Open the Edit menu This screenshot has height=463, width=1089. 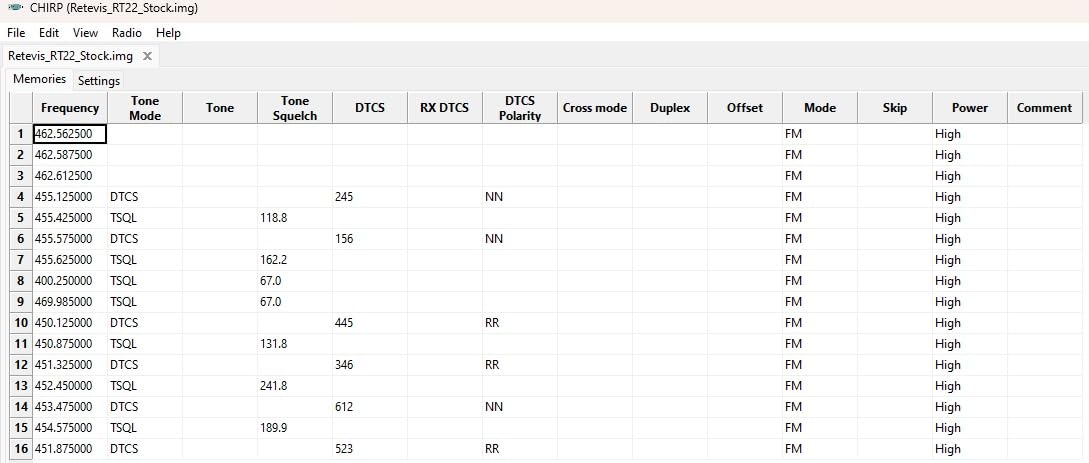click(x=49, y=33)
